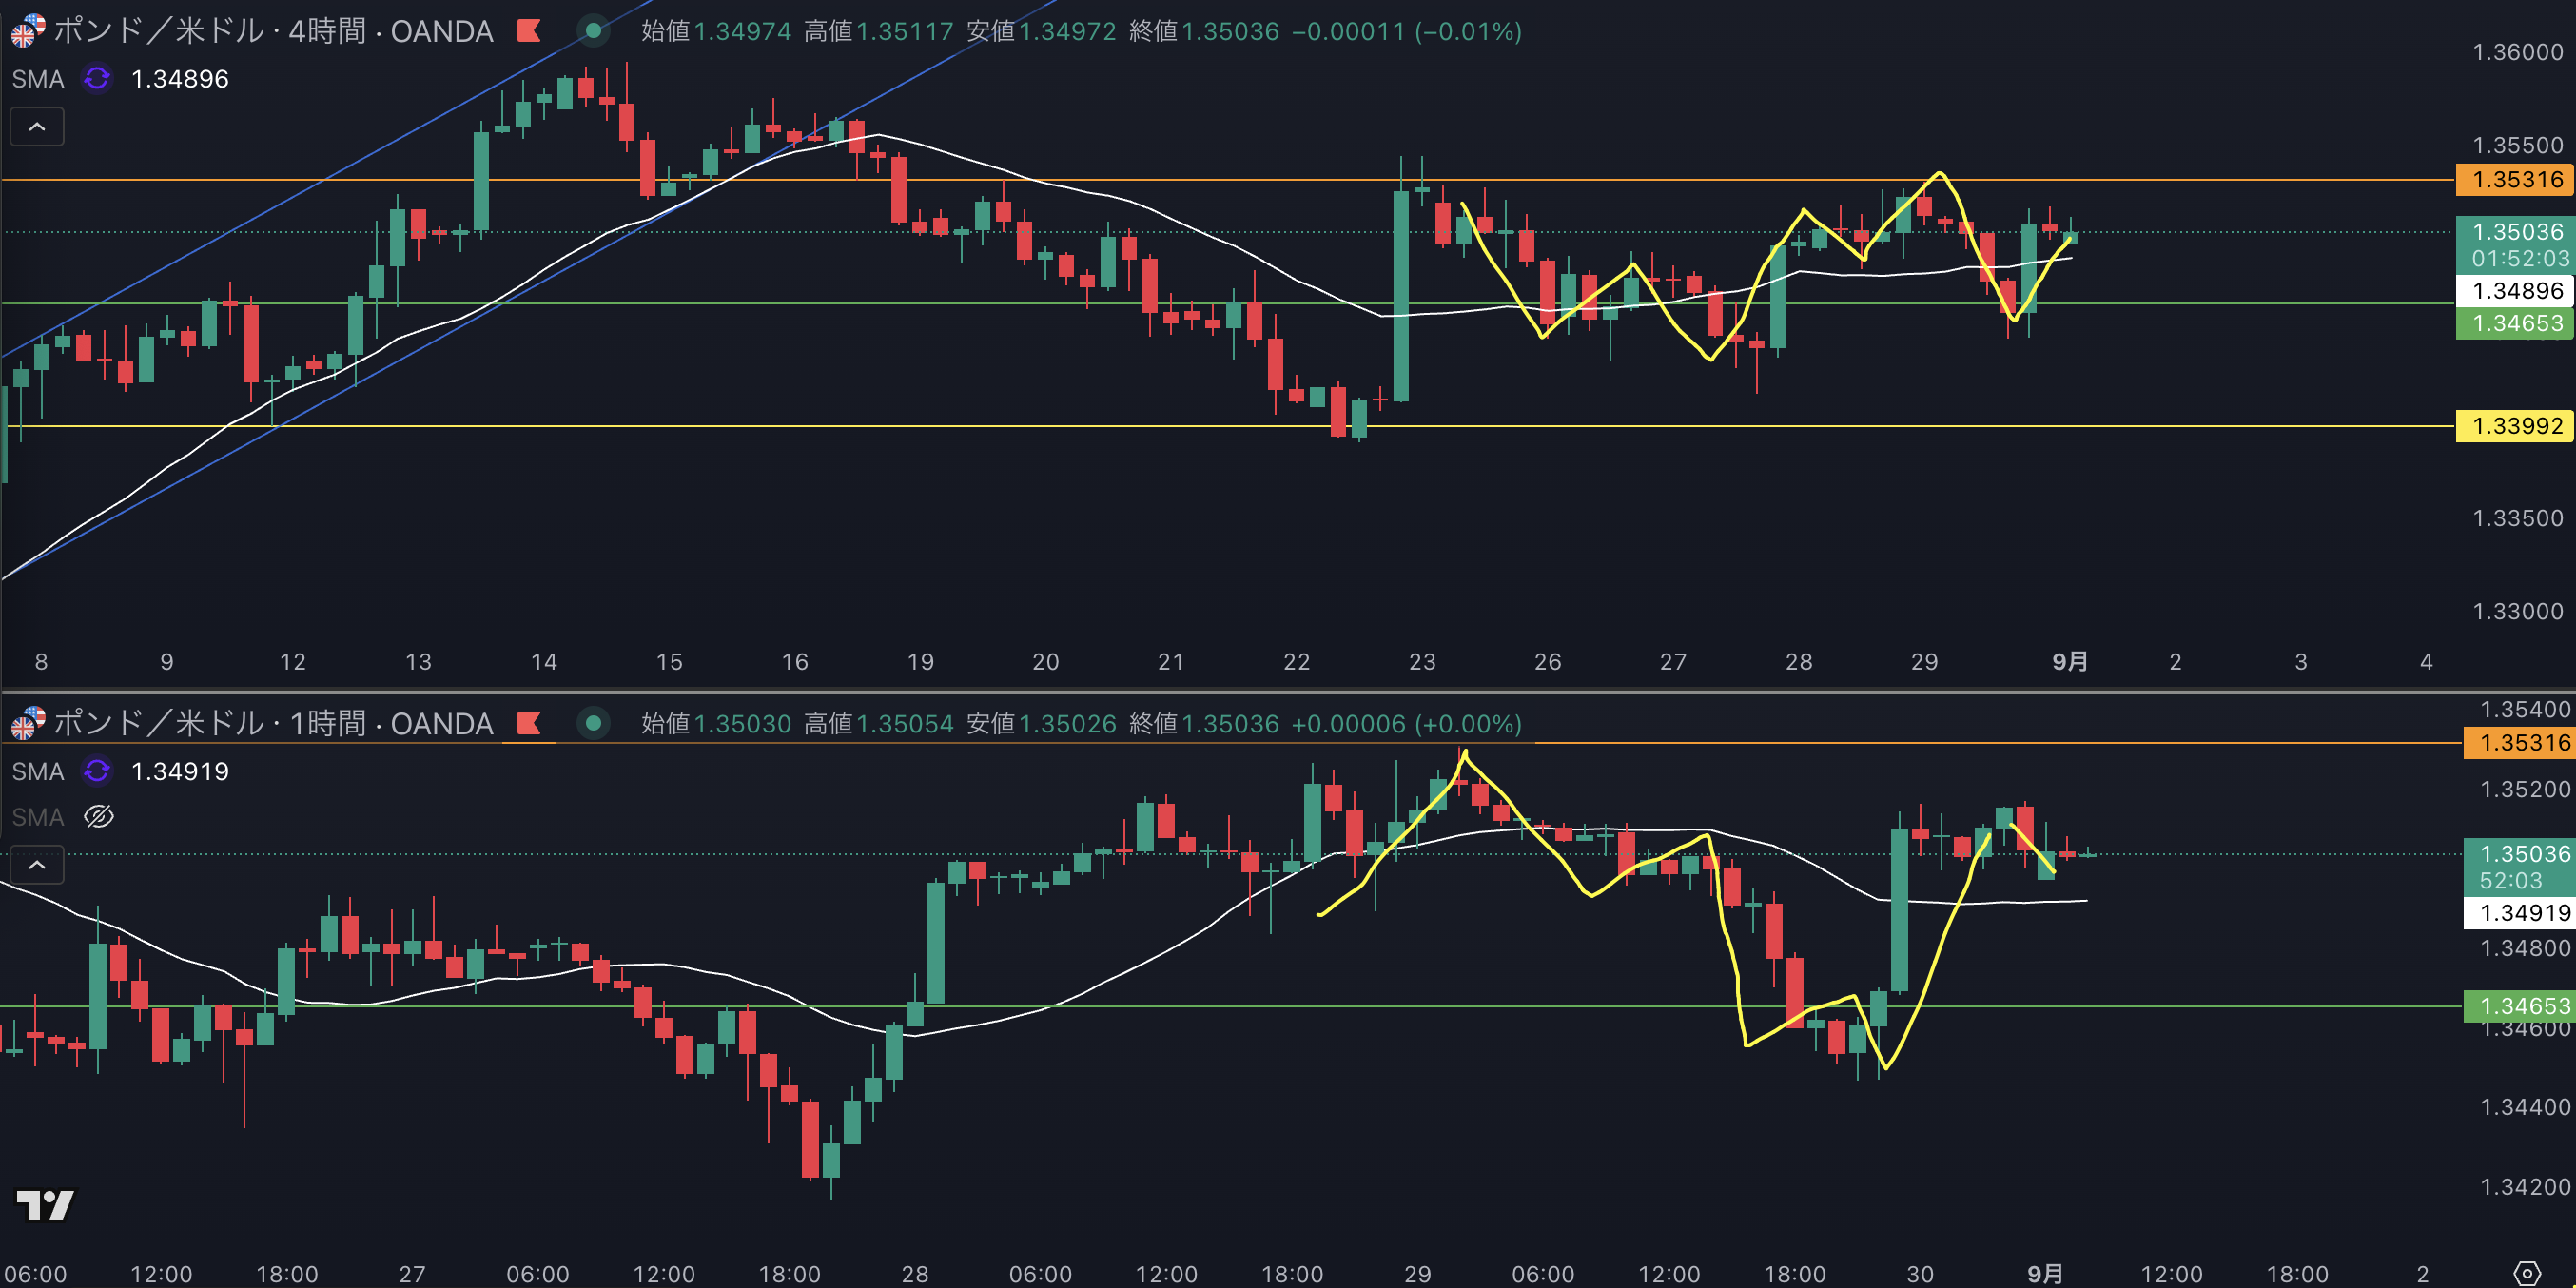Viewport: 2576px width, 1288px height.
Task: Click price scale label 1.36000
Action: click(2517, 52)
